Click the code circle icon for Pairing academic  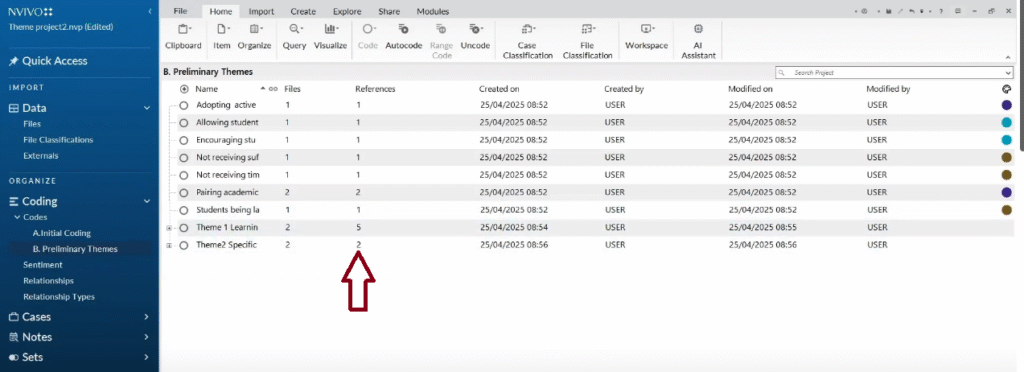tap(184, 193)
